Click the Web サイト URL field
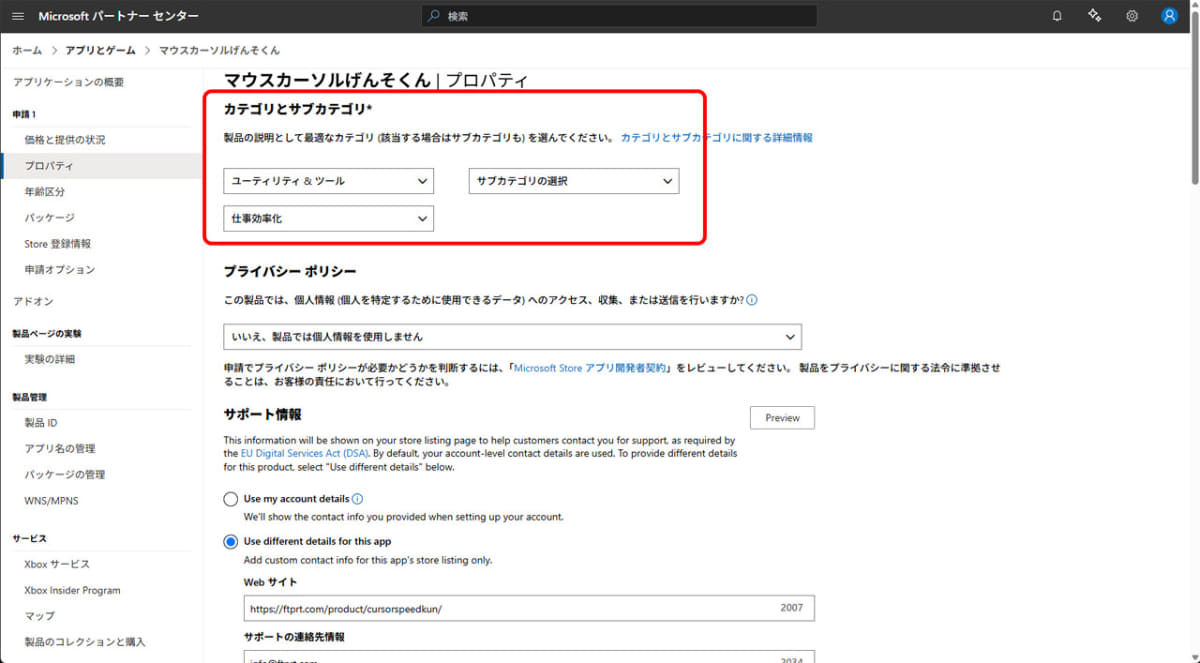 pyautogui.click(x=529, y=608)
